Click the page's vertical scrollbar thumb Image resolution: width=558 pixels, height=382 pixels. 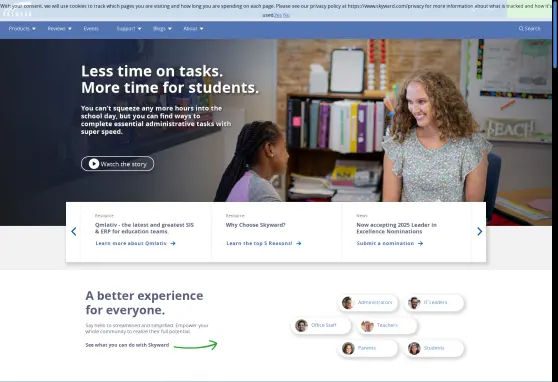click(555, 34)
